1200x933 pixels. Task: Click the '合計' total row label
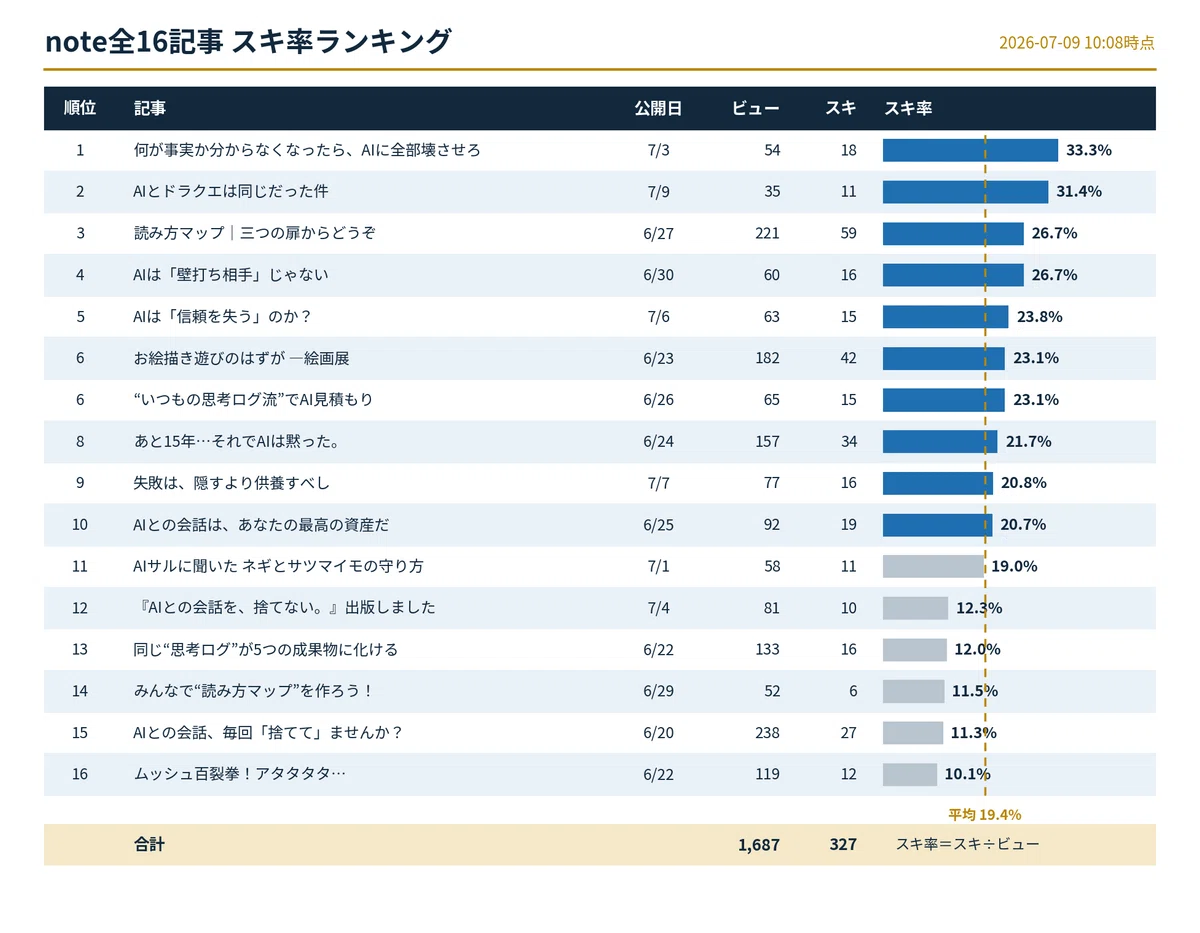tap(149, 845)
